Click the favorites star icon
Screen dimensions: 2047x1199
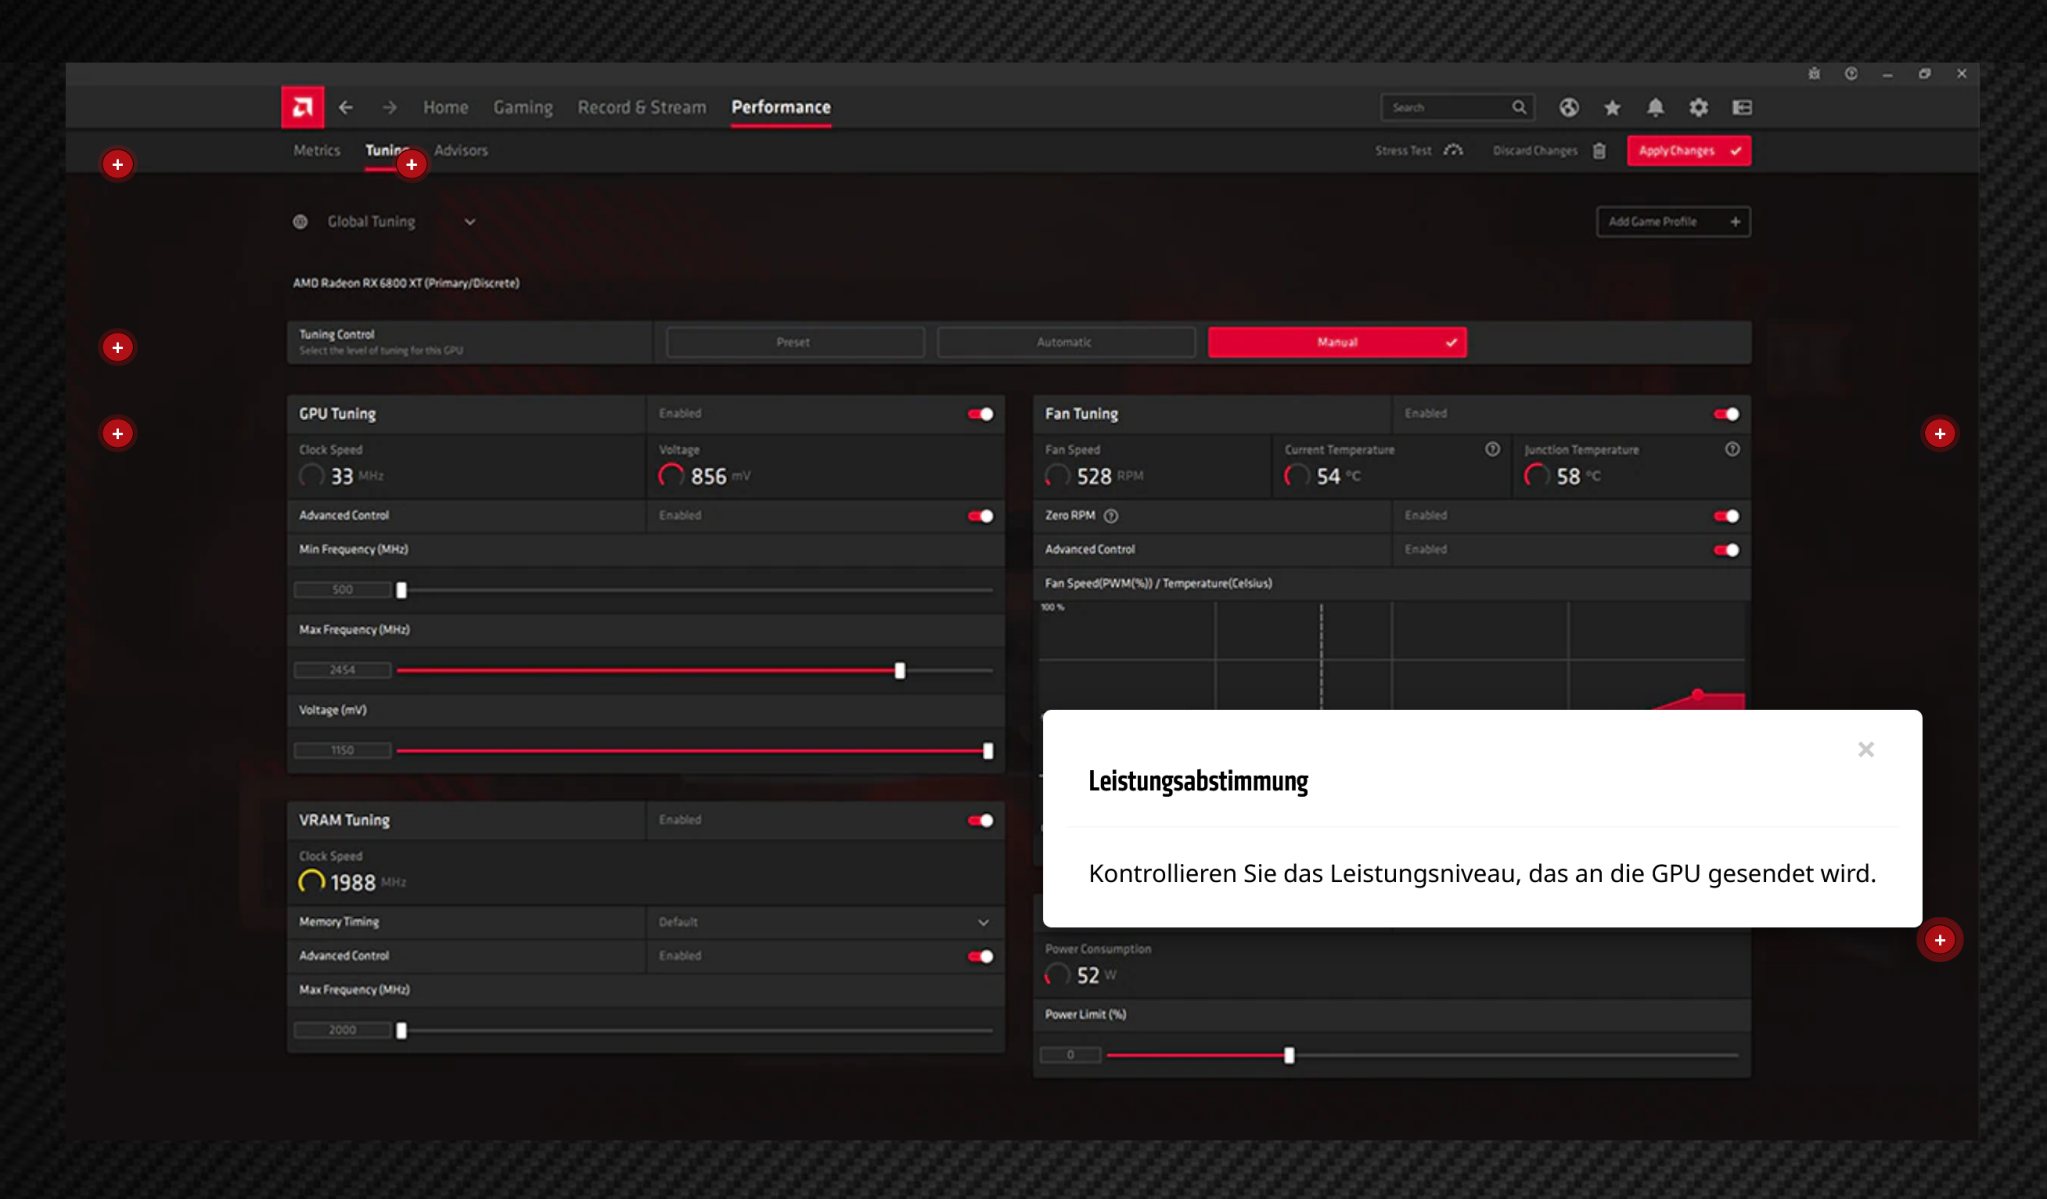pos(1612,107)
